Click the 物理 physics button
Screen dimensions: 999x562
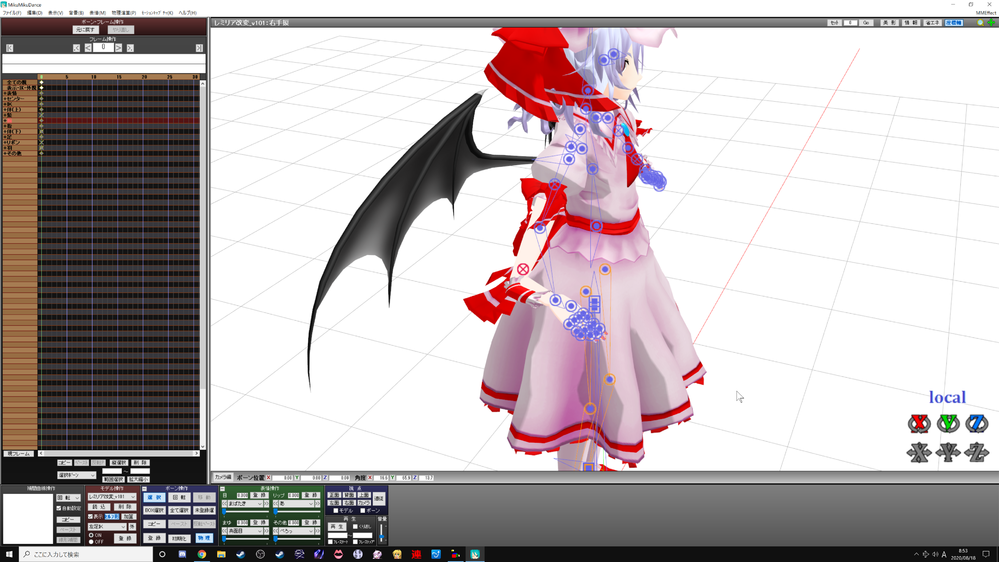coord(204,538)
